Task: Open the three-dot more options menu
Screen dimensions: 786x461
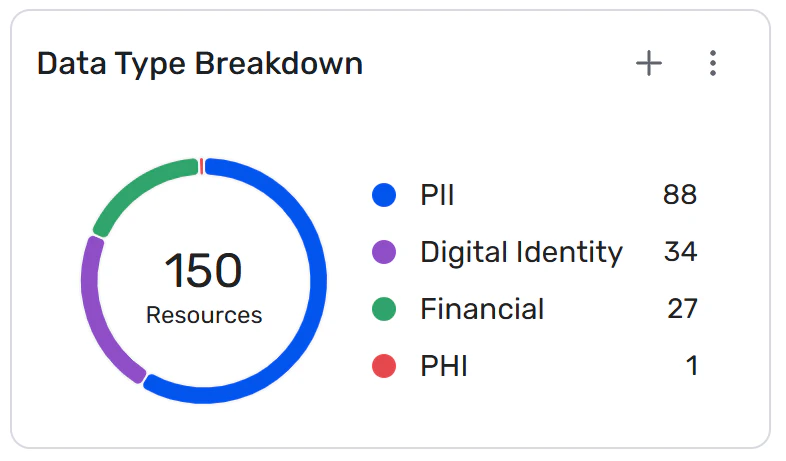Action: [712, 63]
